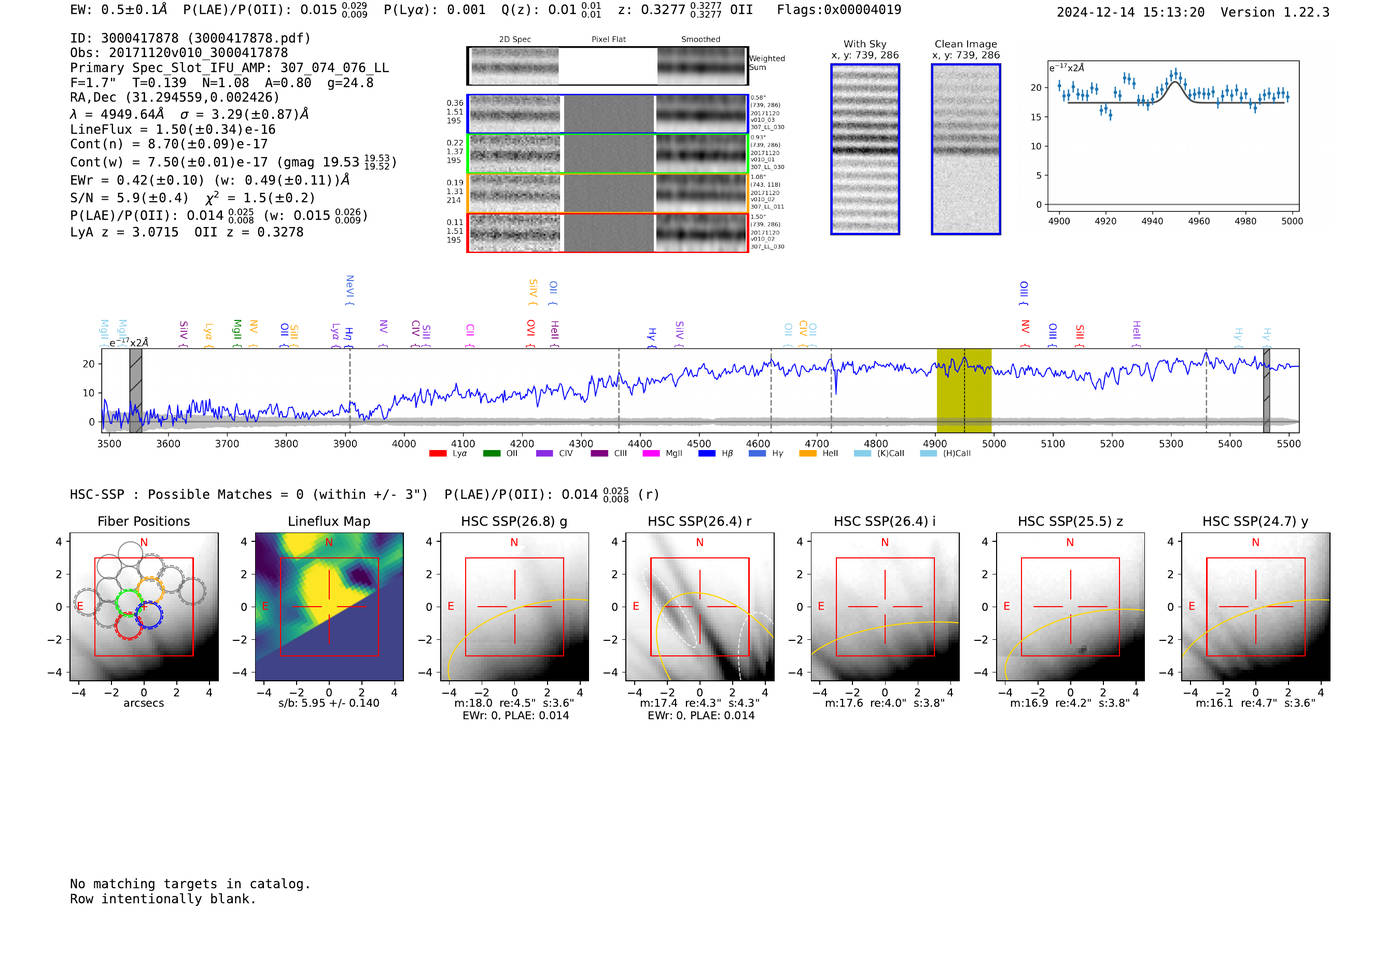1400x953 pixels.
Task: Click the orange dashed fiber circle
Action: [x=150, y=590]
